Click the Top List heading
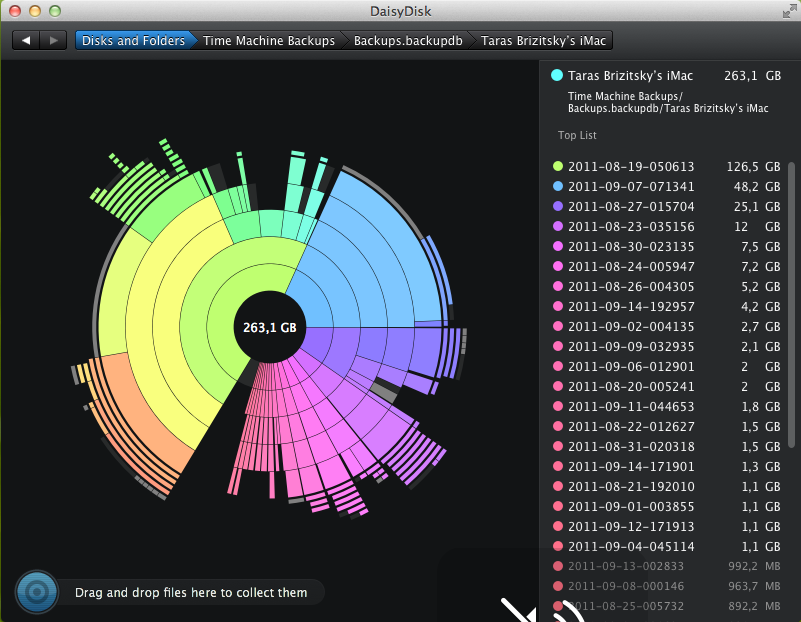Viewport: 801px width, 622px height. point(577,135)
